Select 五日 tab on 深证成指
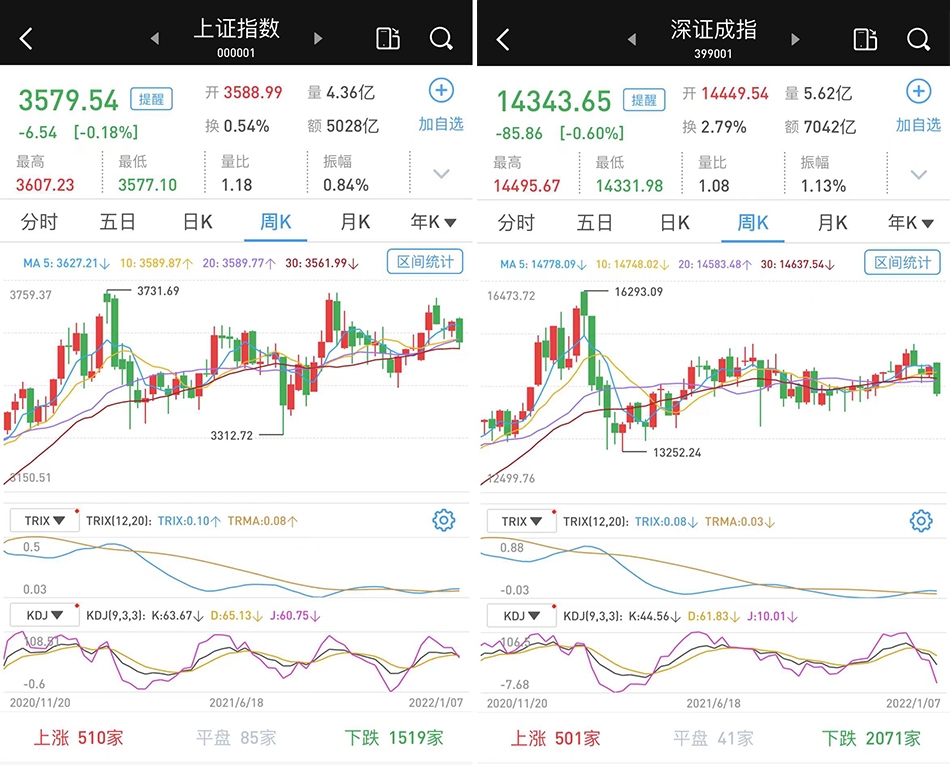Viewport: 950px width, 765px height. point(594,222)
